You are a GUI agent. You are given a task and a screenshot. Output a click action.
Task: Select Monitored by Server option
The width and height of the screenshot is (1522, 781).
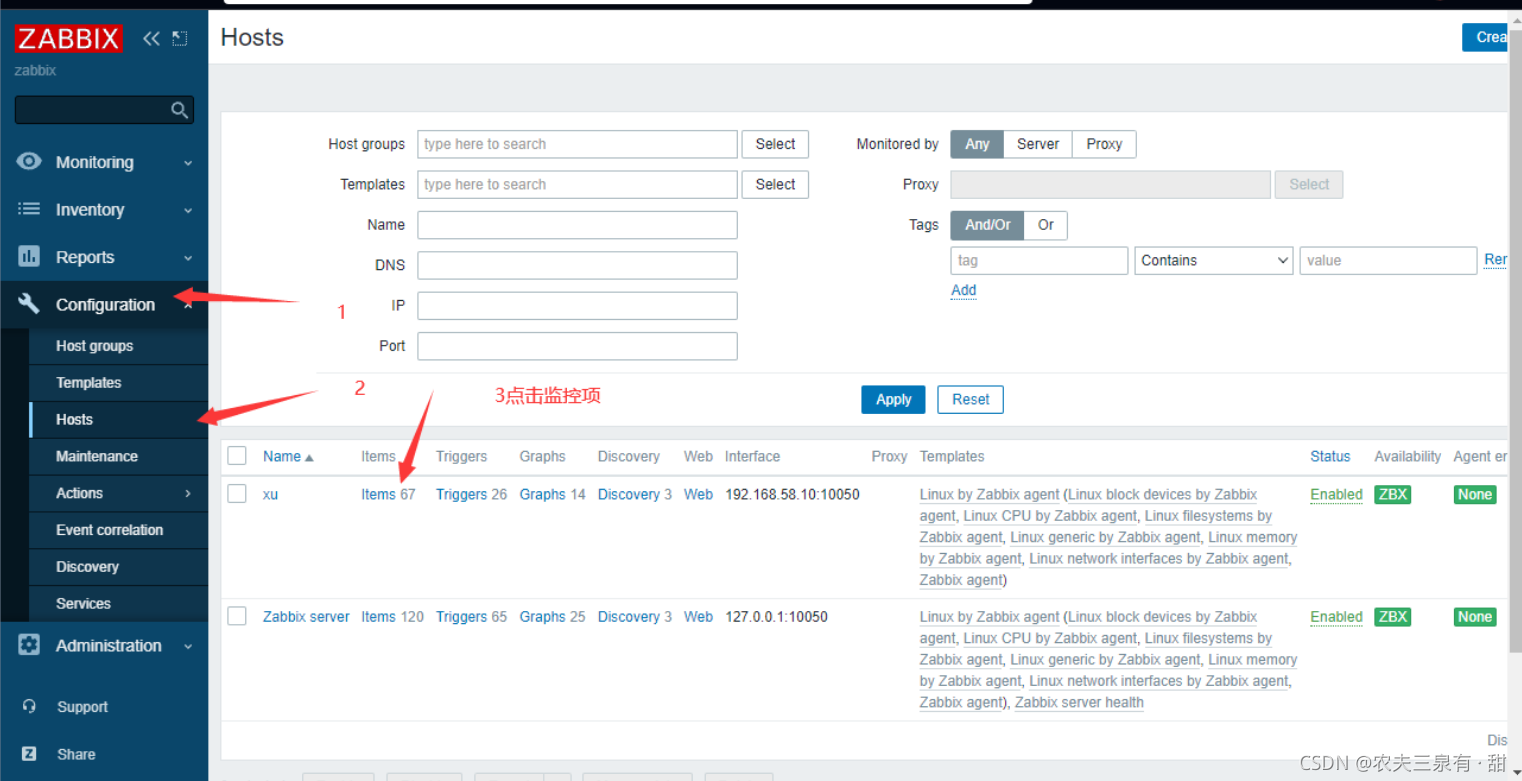[1038, 144]
